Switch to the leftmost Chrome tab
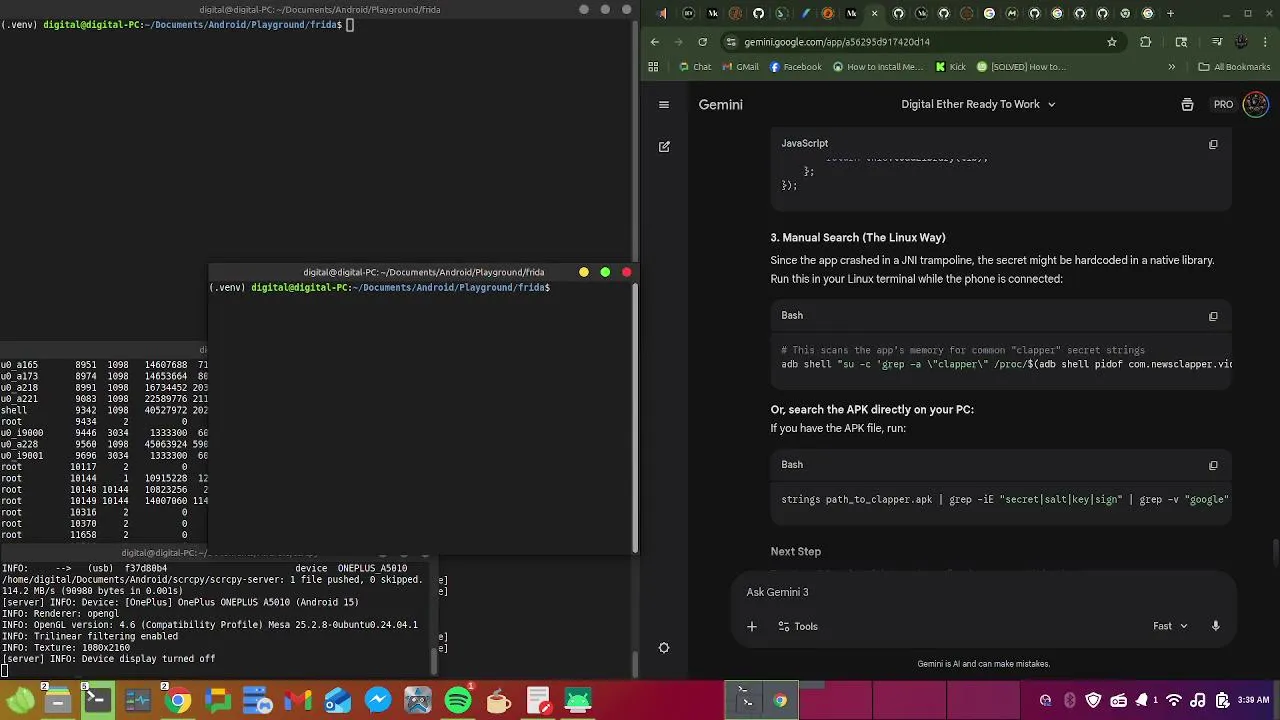This screenshot has height=720, width=1280. pyautogui.click(x=663, y=14)
